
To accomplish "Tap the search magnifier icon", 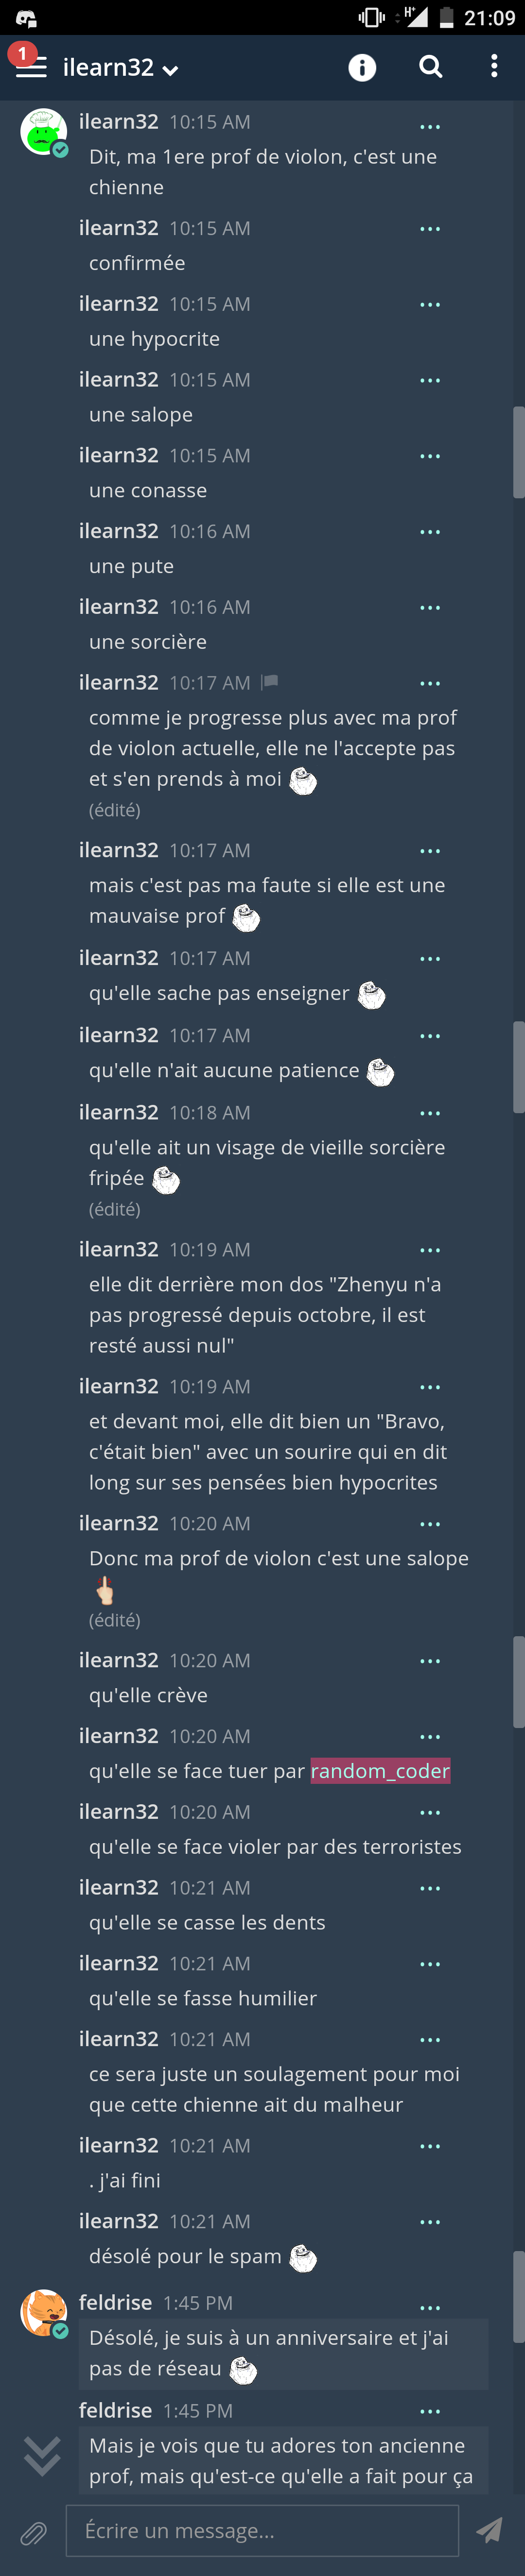I will coord(431,66).
